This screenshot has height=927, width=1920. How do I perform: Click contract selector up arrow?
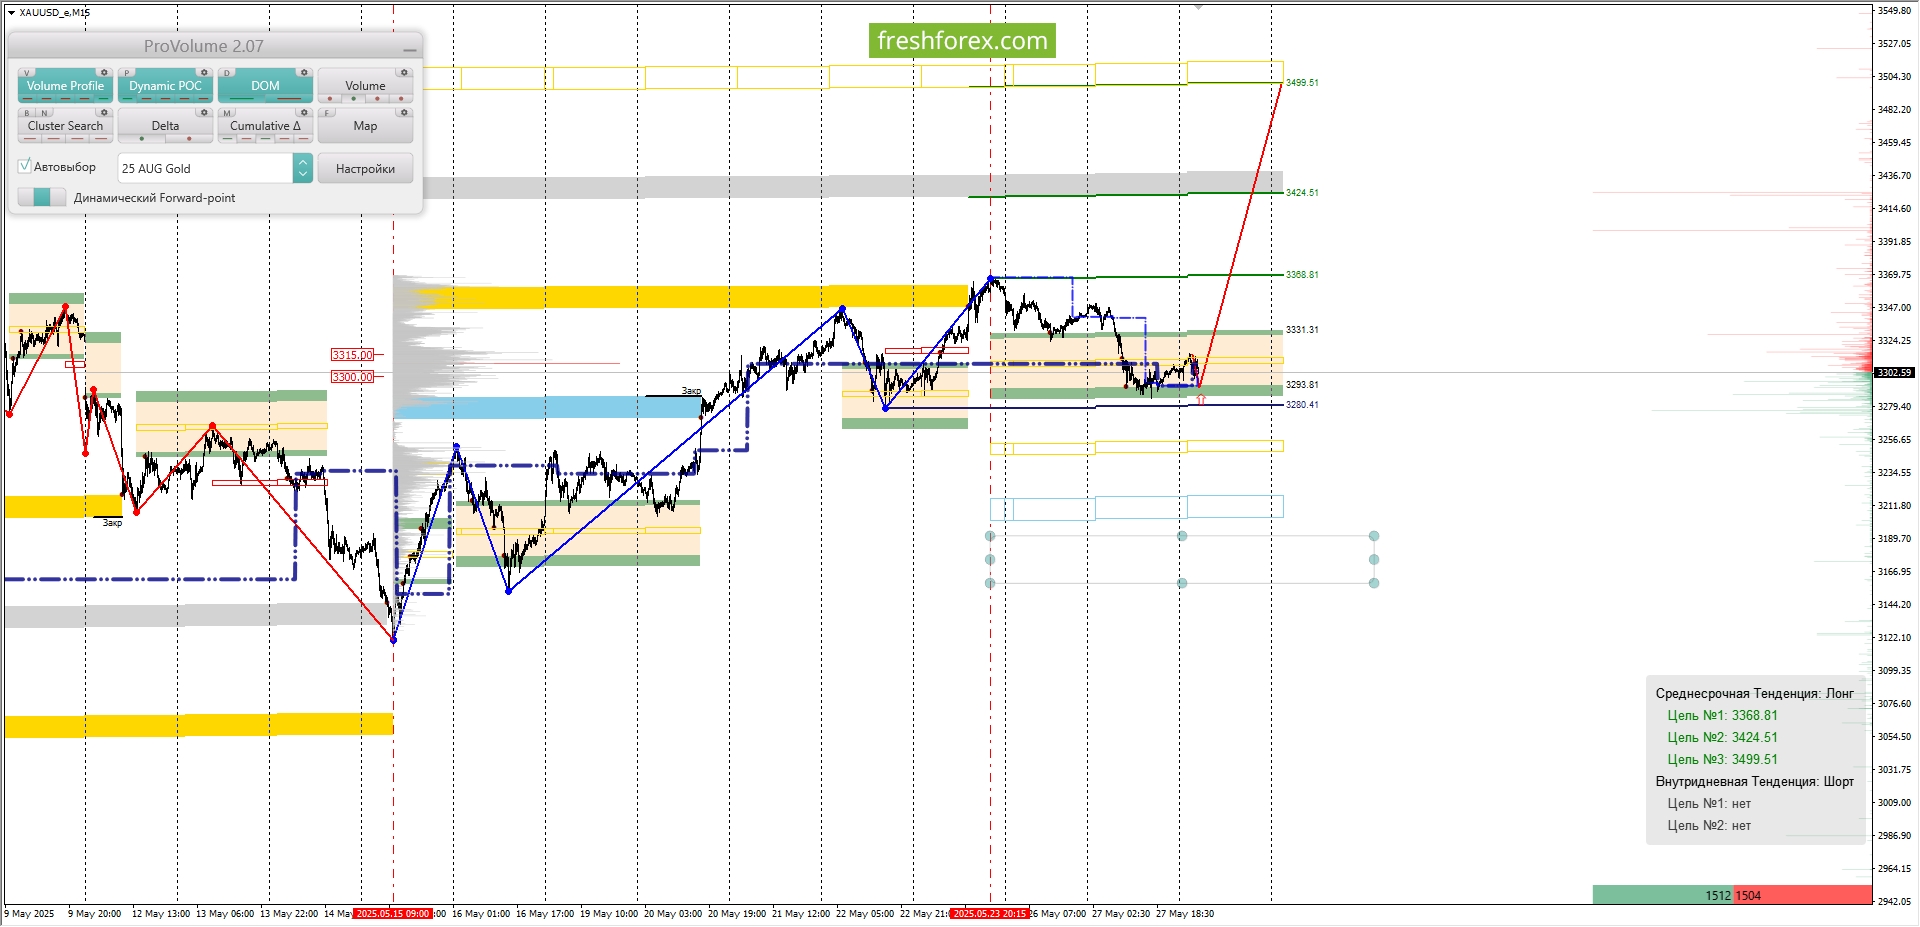point(303,162)
